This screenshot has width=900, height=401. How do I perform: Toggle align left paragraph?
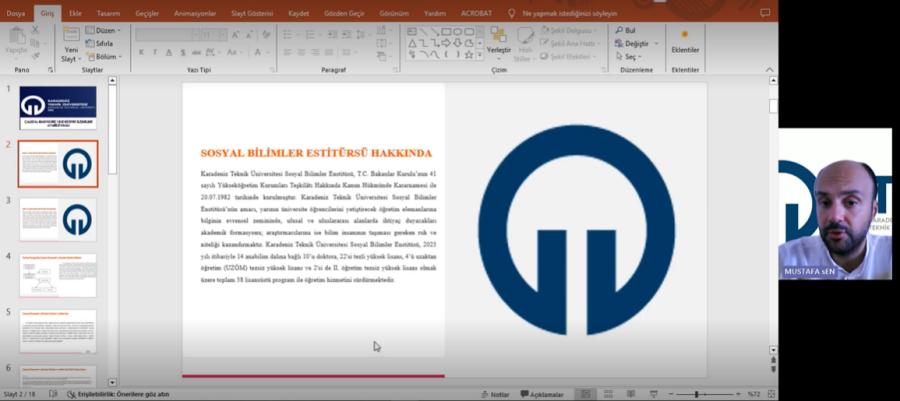[x=286, y=52]
